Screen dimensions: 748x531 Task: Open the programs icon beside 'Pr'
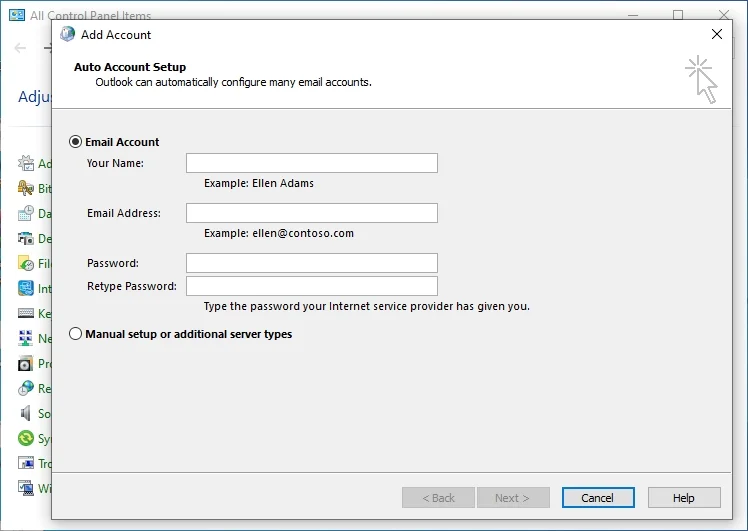click(26, 363)
